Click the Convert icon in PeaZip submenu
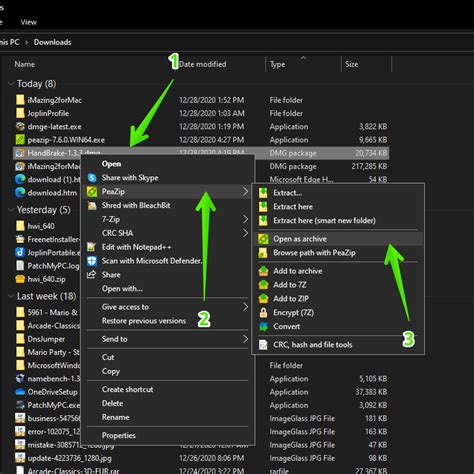Viewport: 474px width, 474px height. [x=263, y=326]
